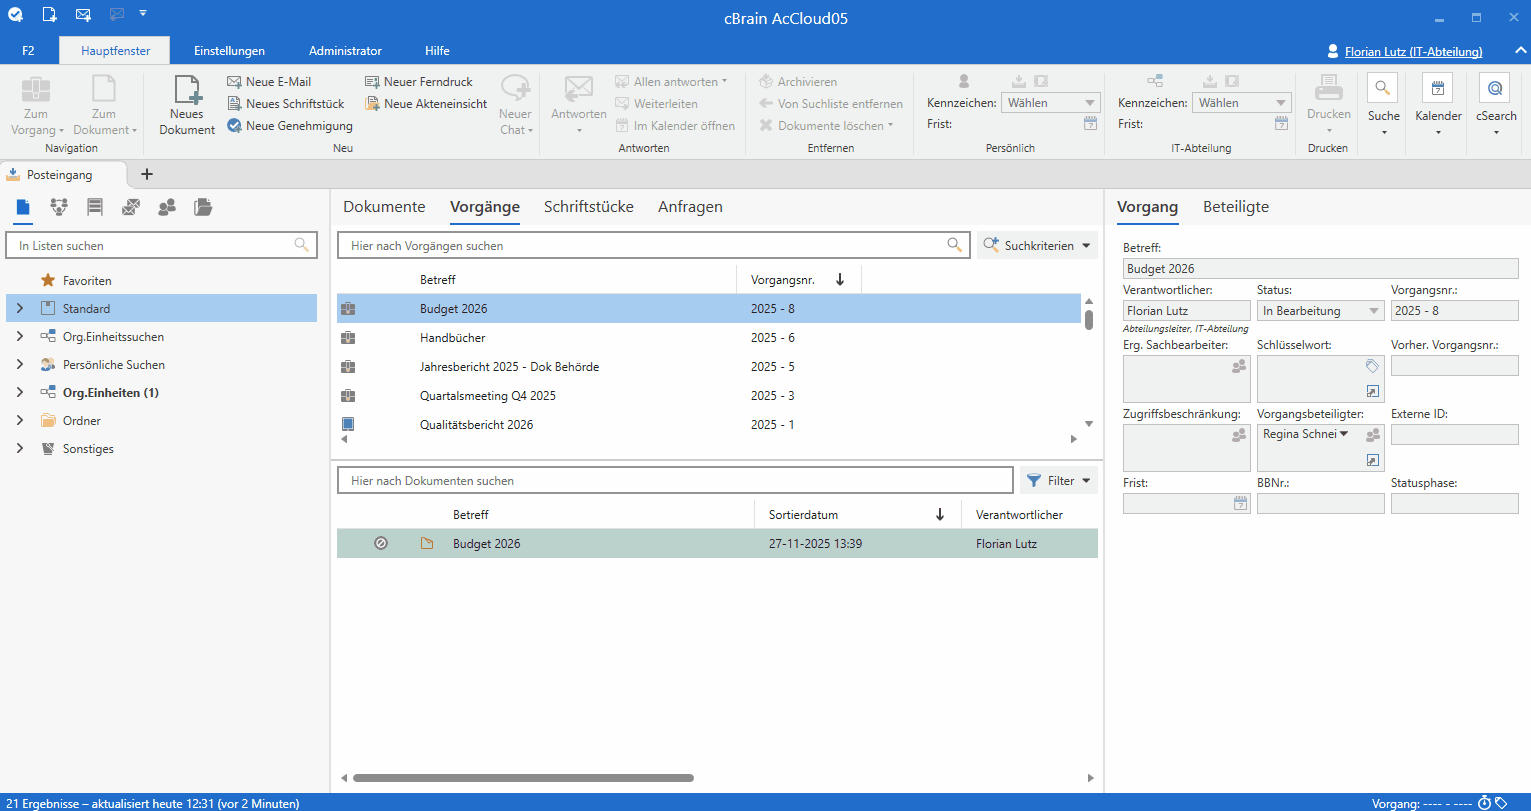Click the Frist calendar icon in Vorgang panel

1241,504
